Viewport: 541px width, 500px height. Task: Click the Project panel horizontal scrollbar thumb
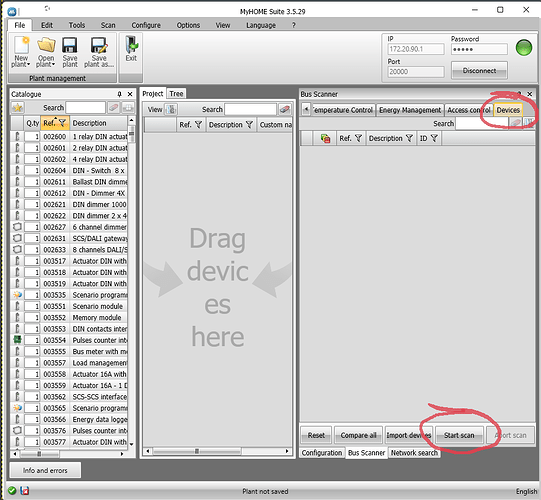point(197,451)
